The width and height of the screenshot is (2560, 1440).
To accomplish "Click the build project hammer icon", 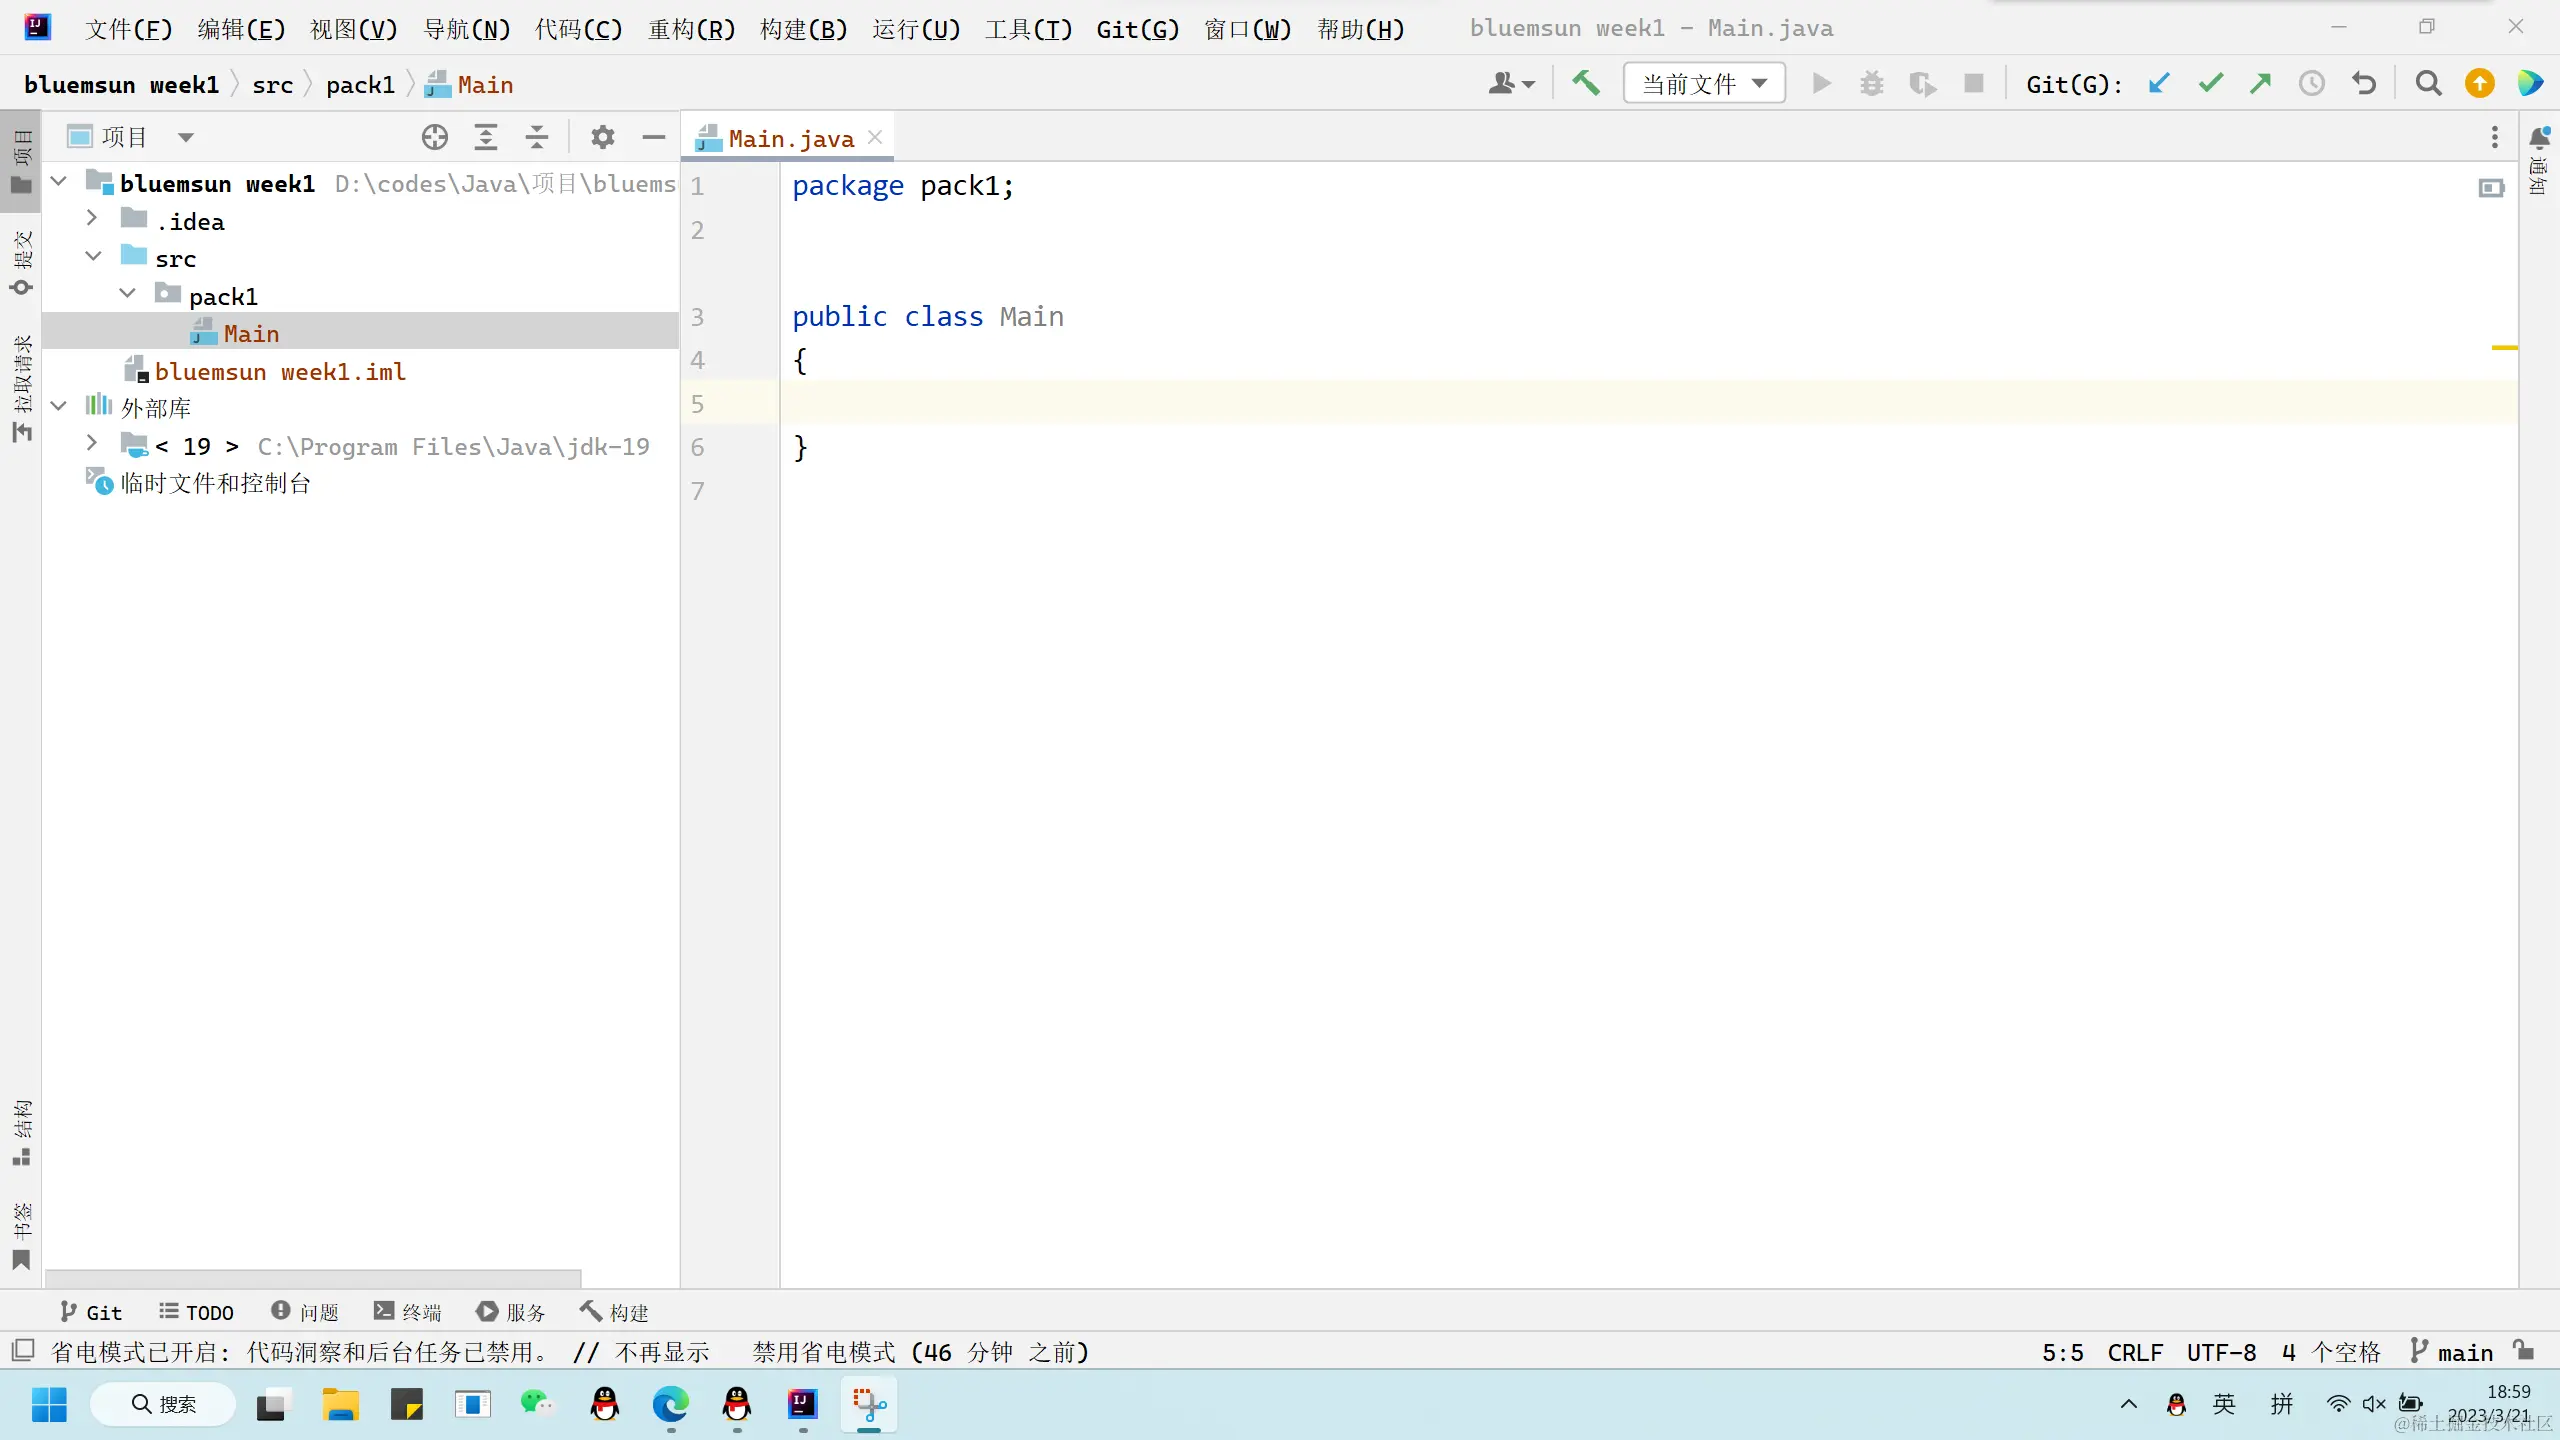I will tap(1586, 84).
